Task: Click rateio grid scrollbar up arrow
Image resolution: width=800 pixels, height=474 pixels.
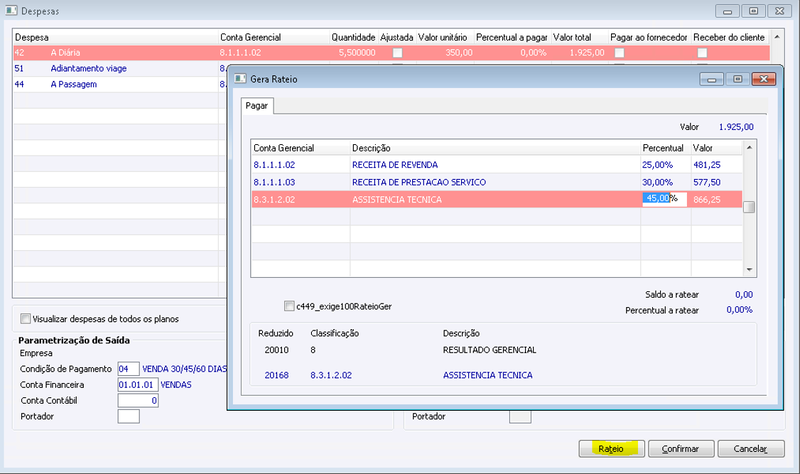Action: click(749, 147)
